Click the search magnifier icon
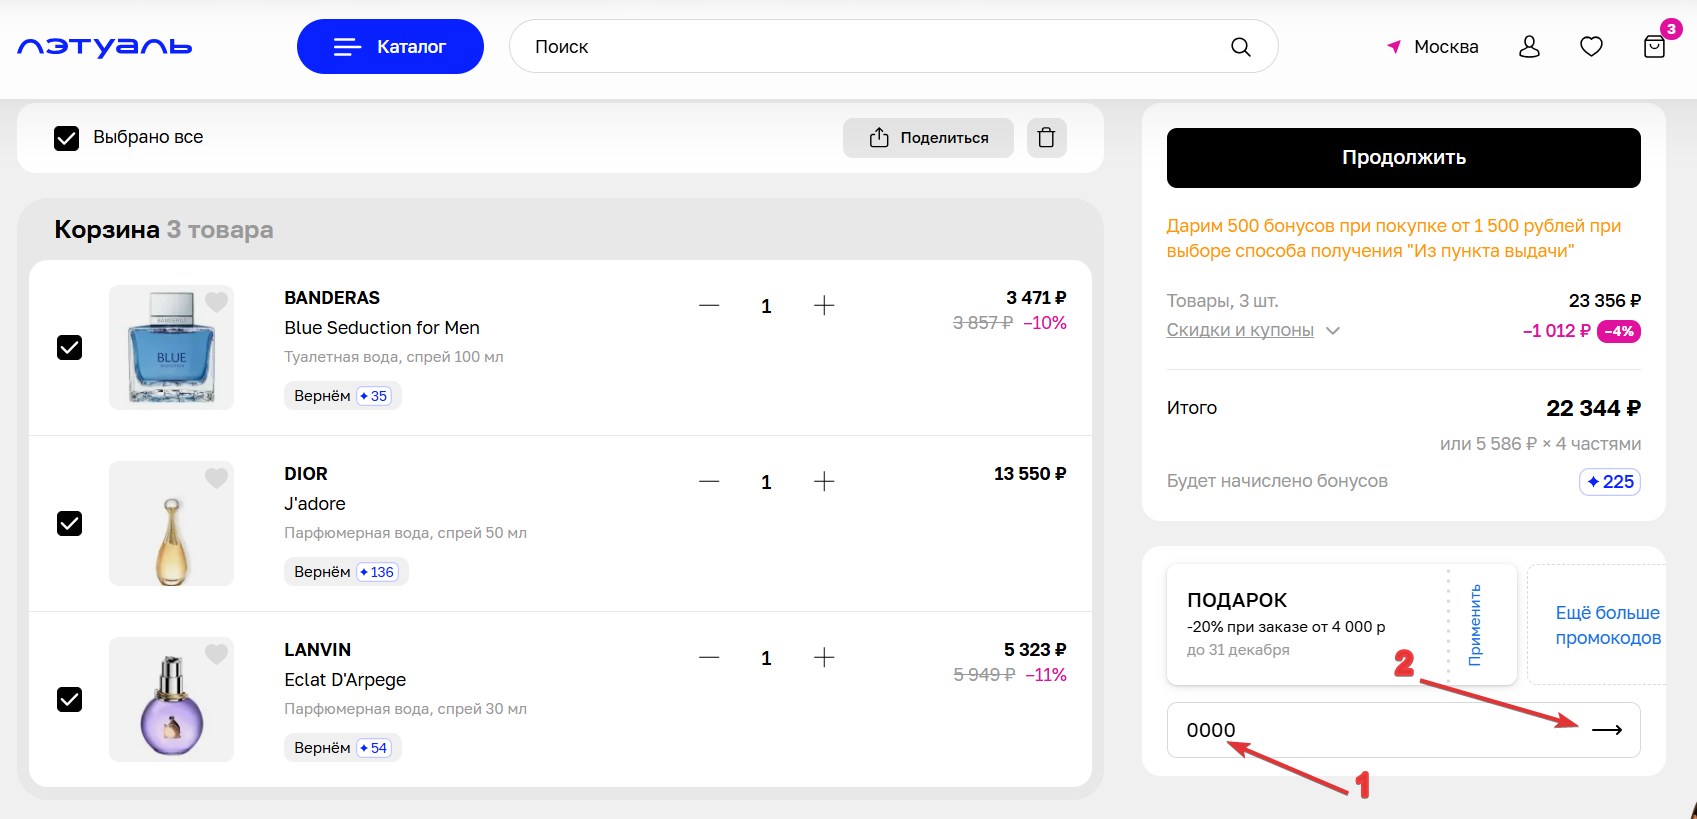The width and height of the screenshot is (1697, 819). click(1240, 47)
